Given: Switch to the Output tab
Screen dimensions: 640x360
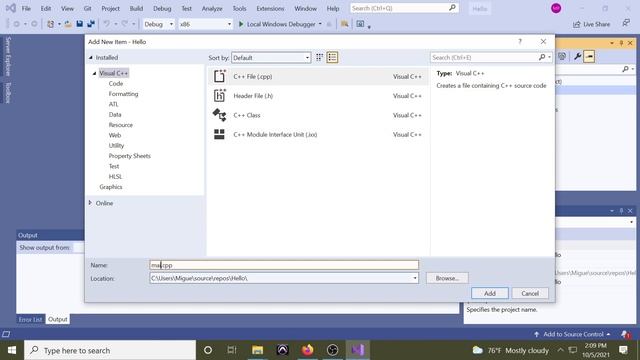Looking at the screenshot, I should [x=58, y=319].
